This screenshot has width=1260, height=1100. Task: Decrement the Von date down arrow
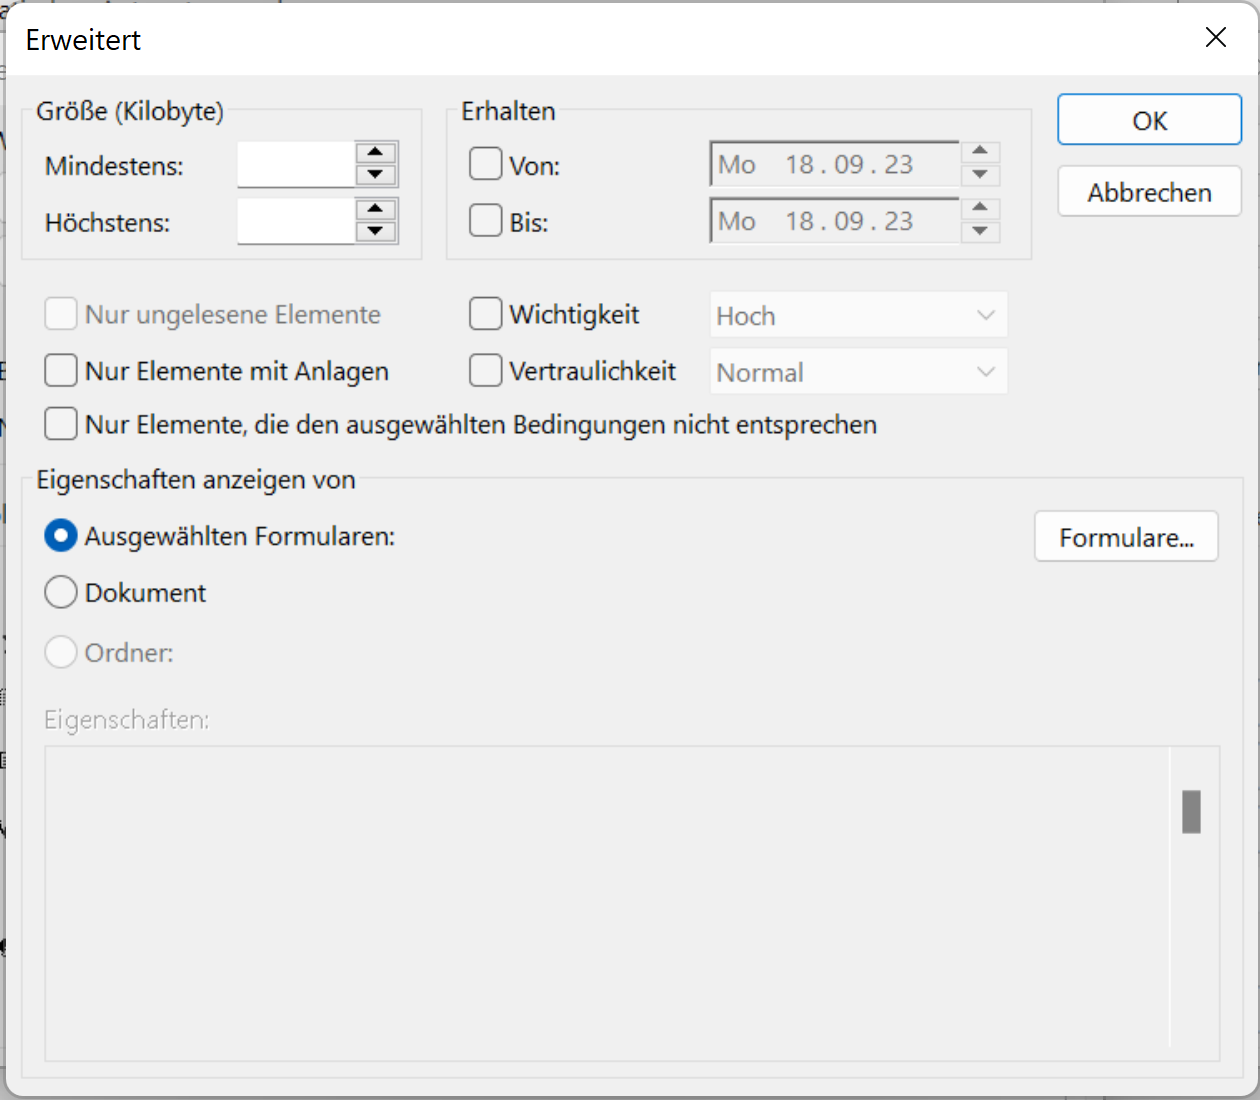click(x=980, y=175)
